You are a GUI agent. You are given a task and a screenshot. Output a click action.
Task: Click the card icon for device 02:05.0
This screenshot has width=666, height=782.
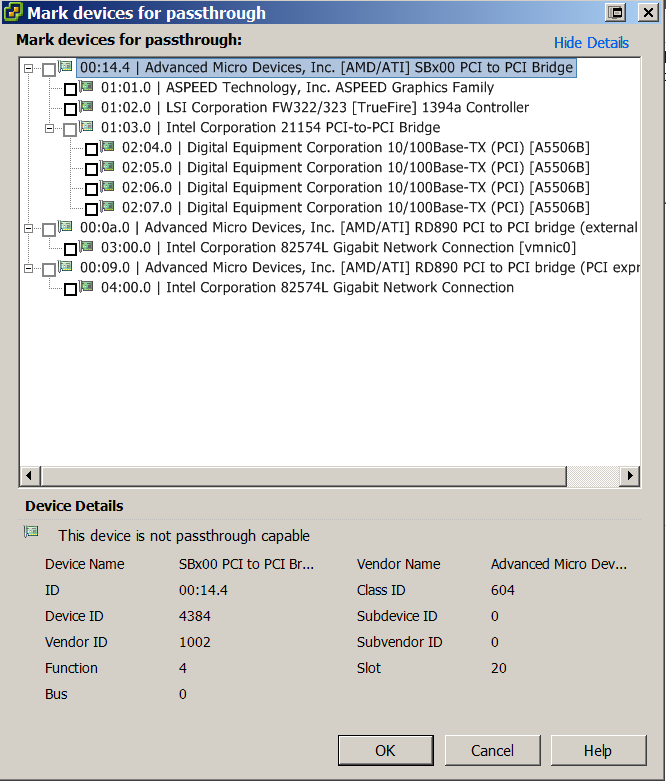(107, 166)
